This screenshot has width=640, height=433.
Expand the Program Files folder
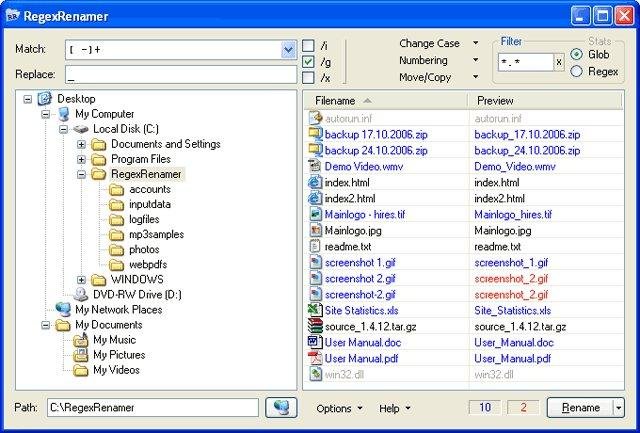coord(82,159)
